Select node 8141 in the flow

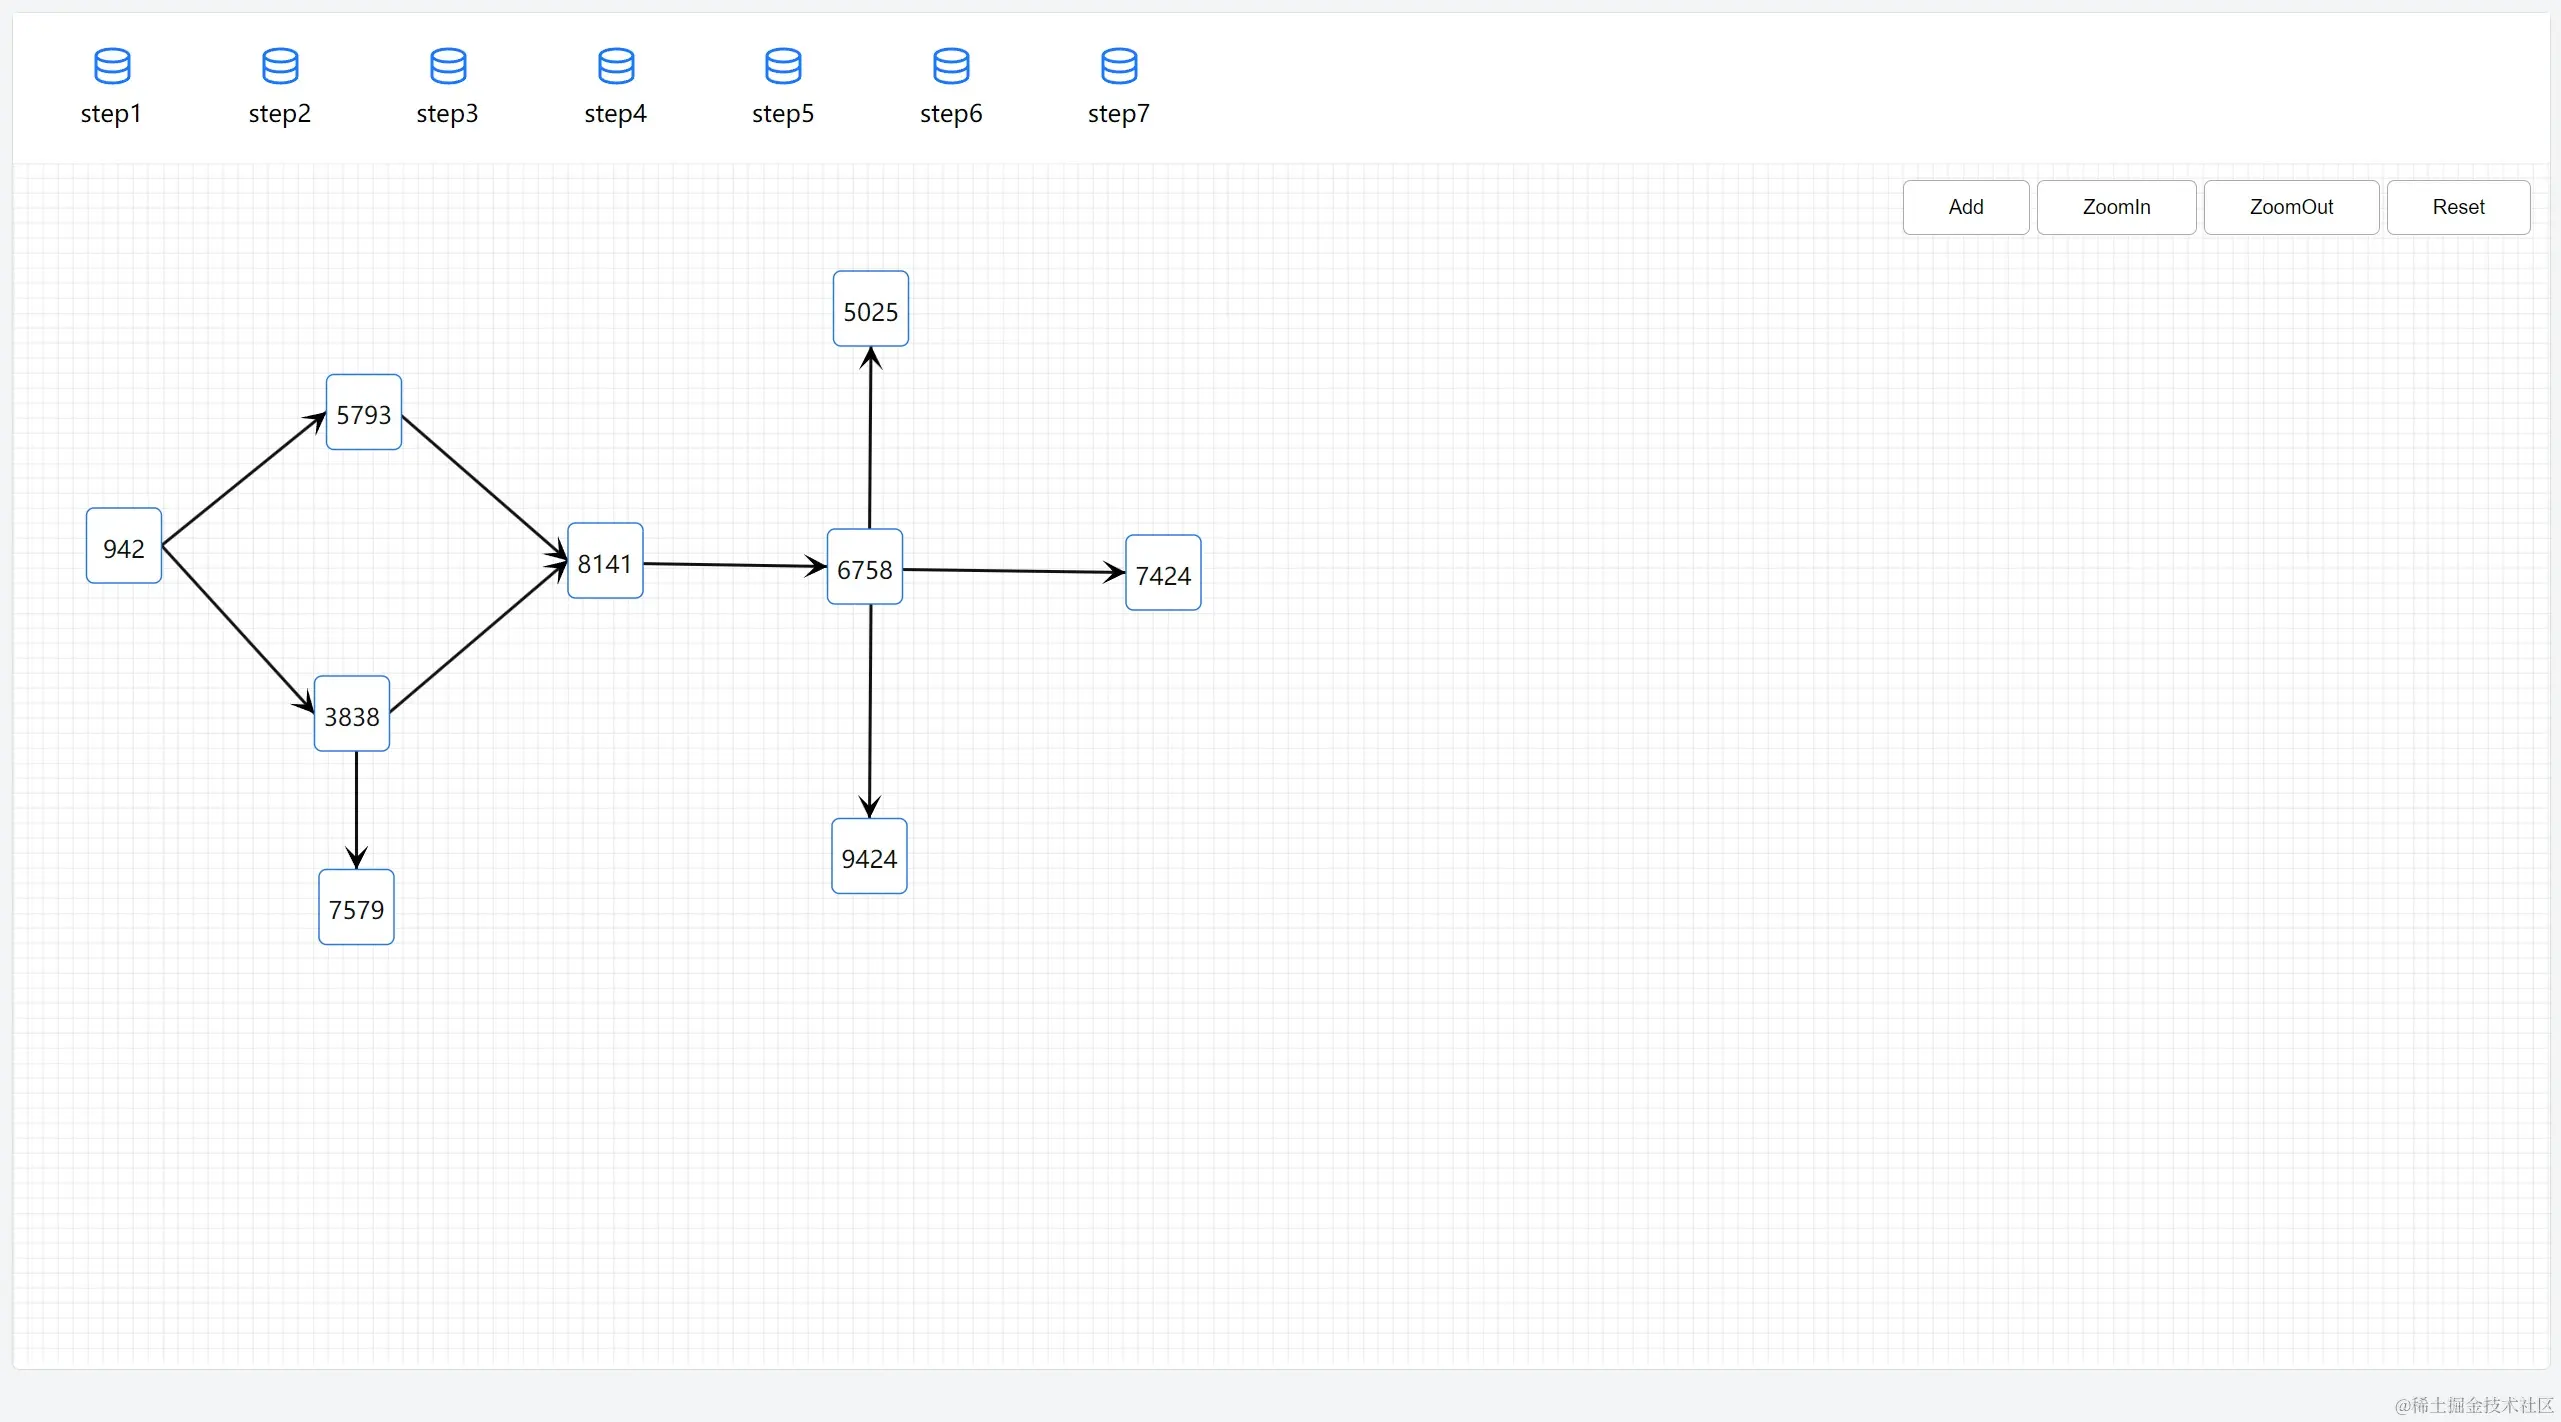(605, 561)
